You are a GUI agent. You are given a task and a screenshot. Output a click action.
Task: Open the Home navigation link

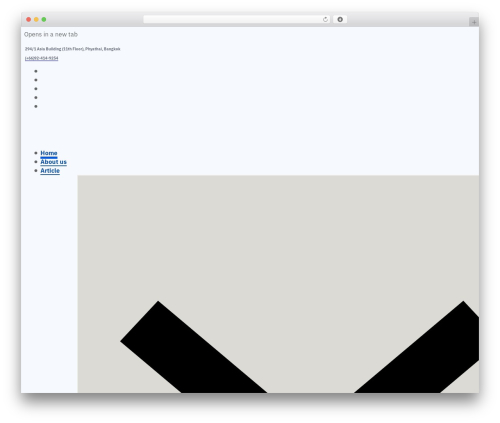49,153
